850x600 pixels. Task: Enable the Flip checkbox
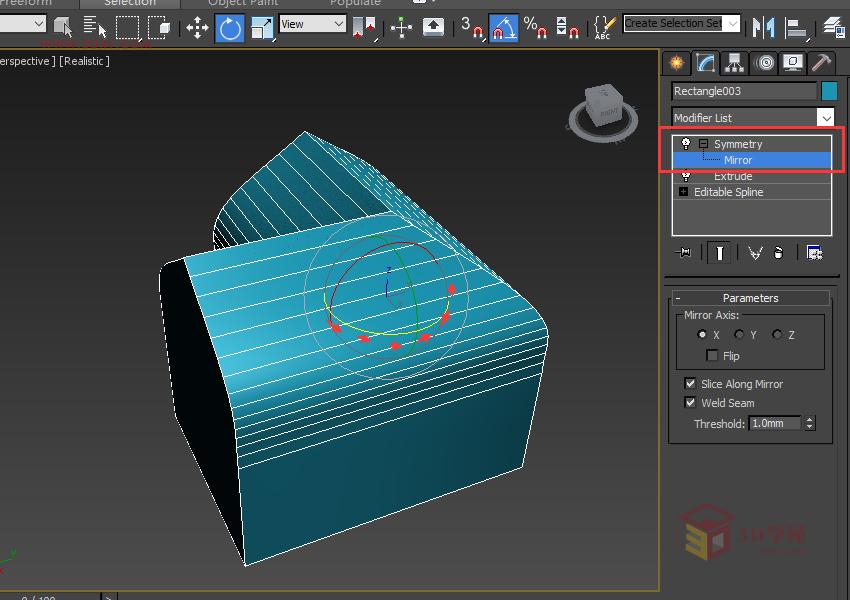pos(712,356)
